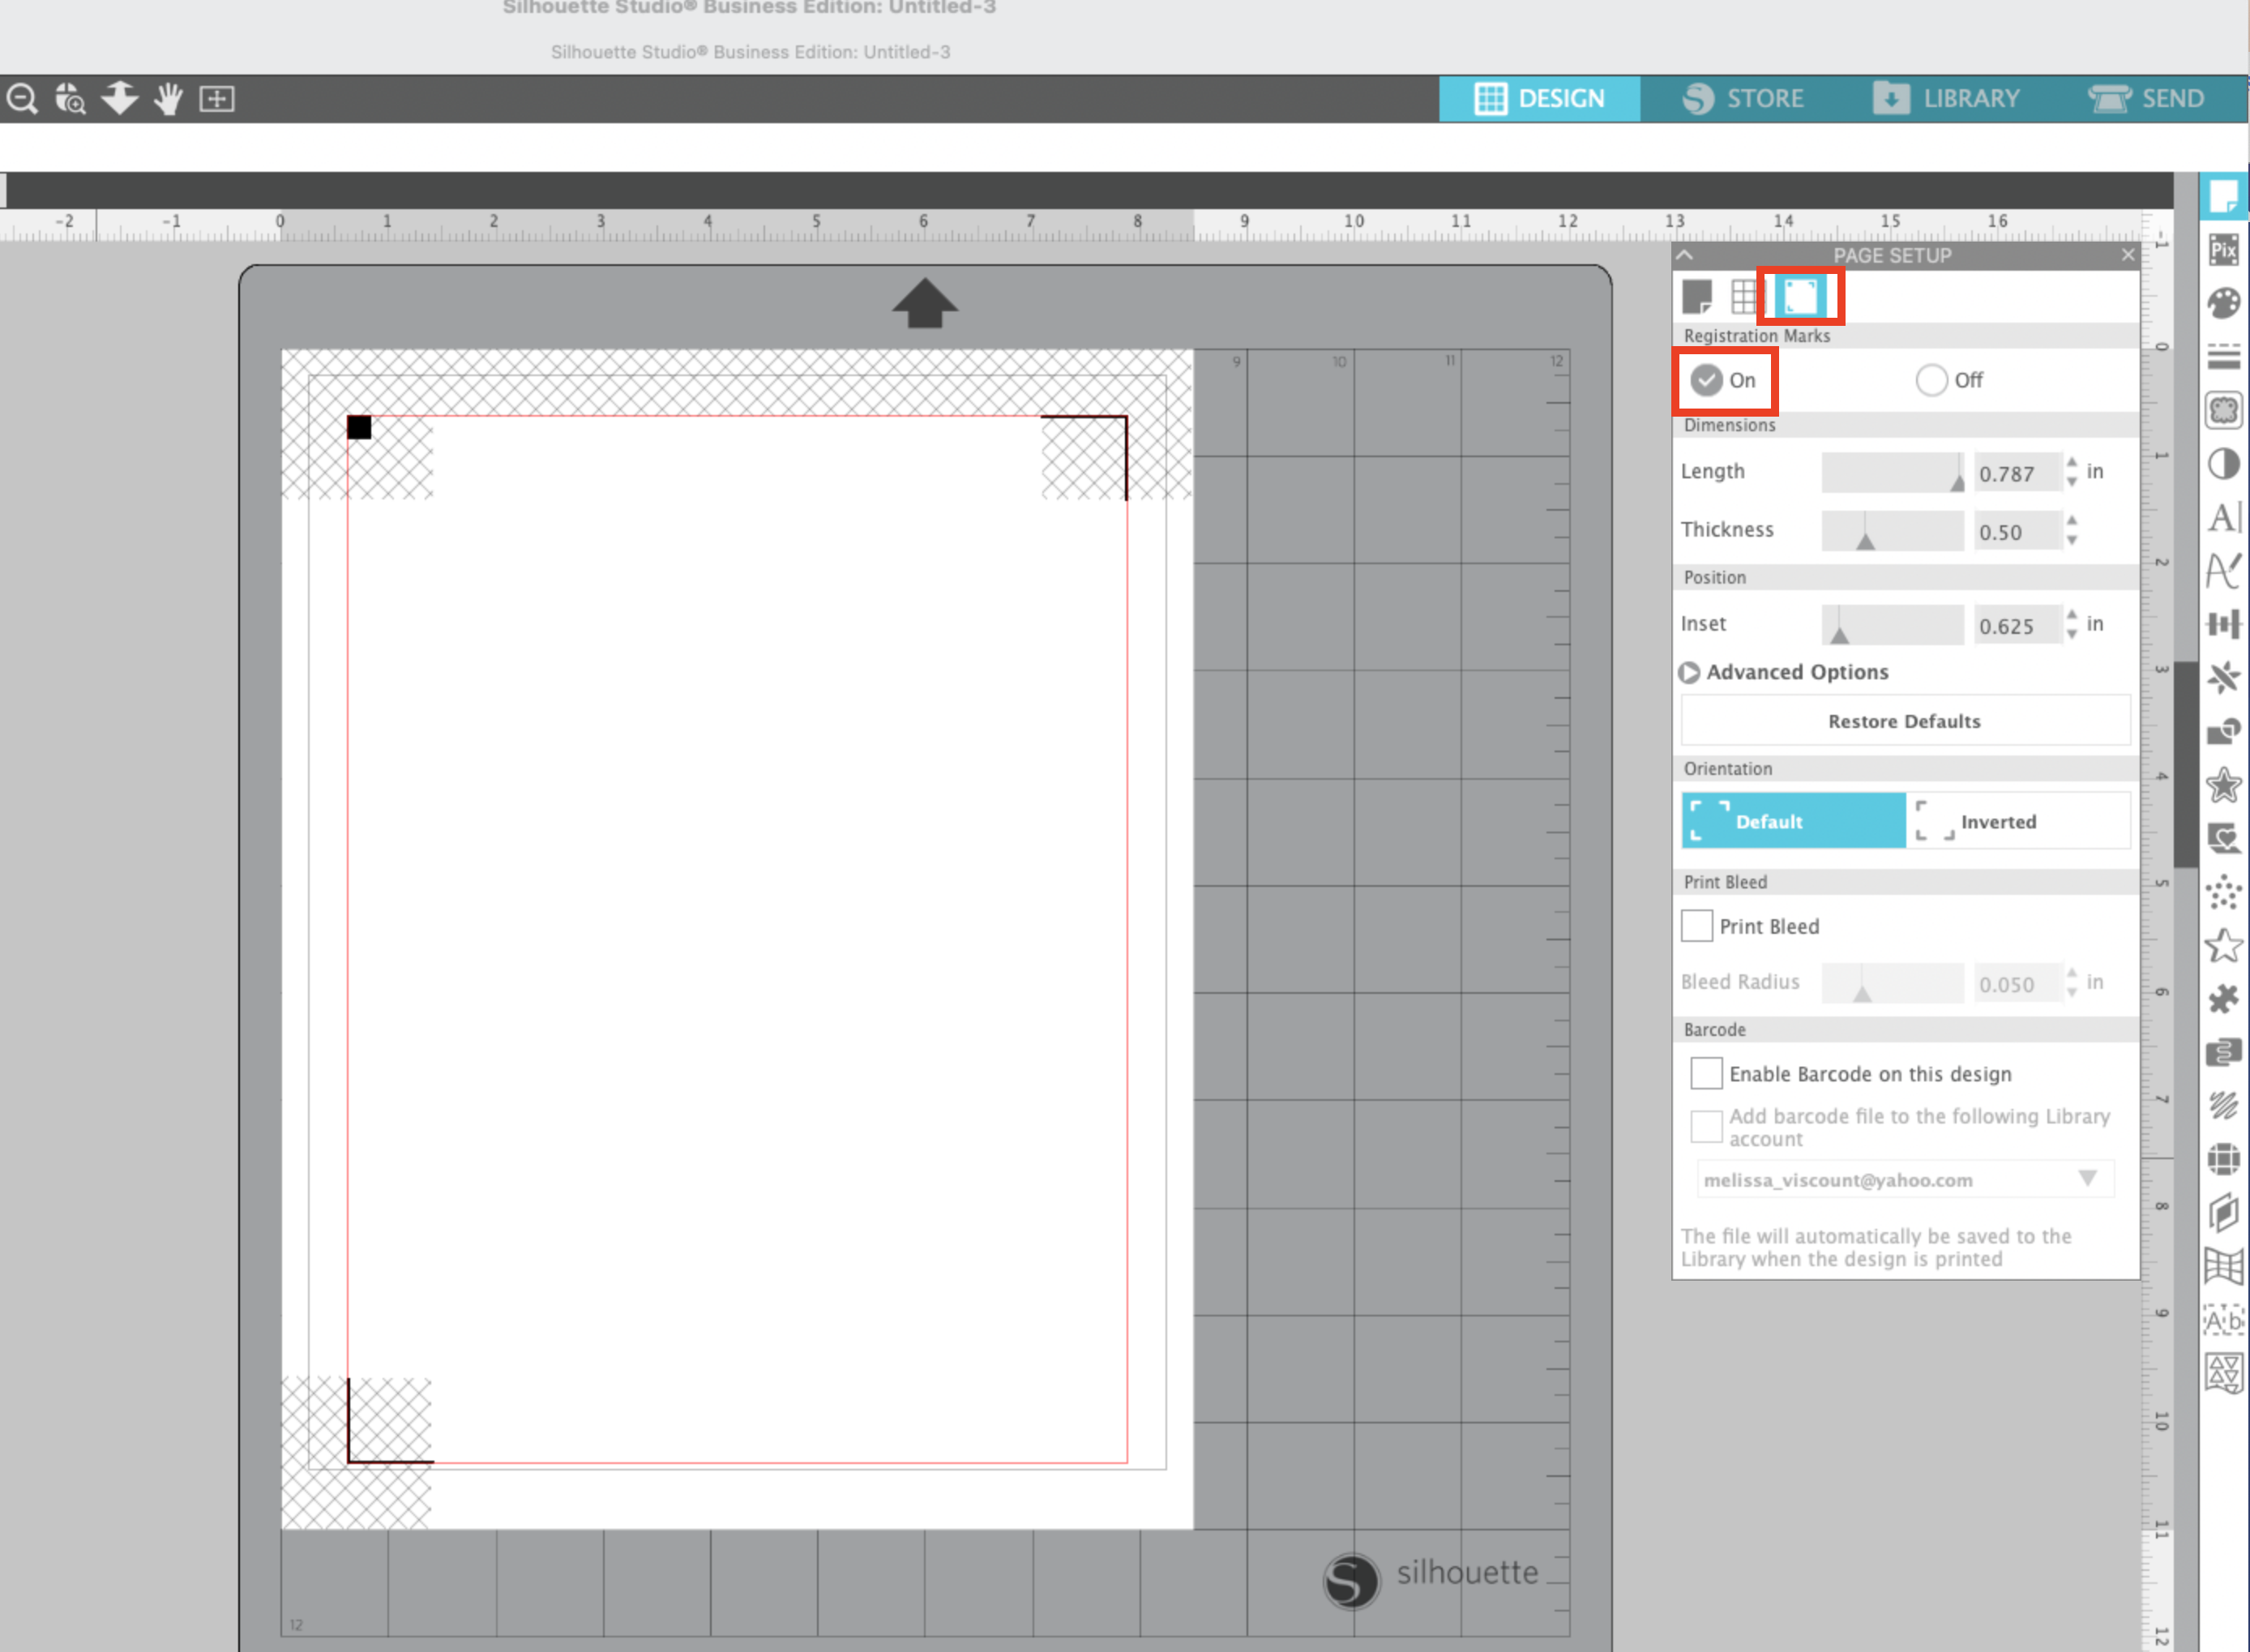Select the Pan tool in the toolbar
2250x1652 pixels.
pyautogui.click(x=167, y=98)
